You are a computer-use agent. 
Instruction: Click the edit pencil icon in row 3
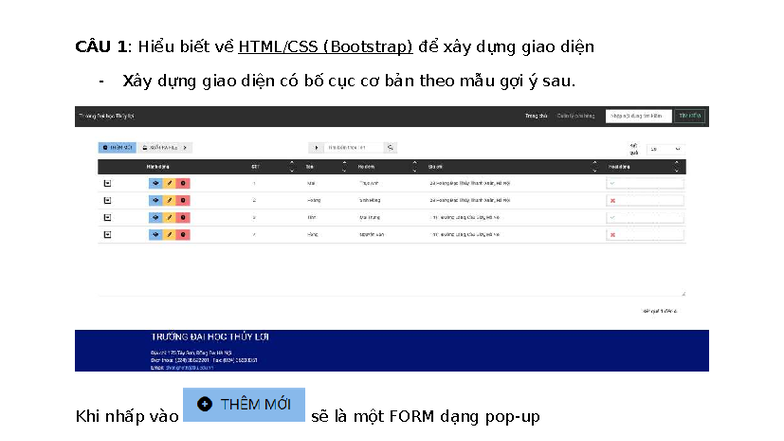170,218
